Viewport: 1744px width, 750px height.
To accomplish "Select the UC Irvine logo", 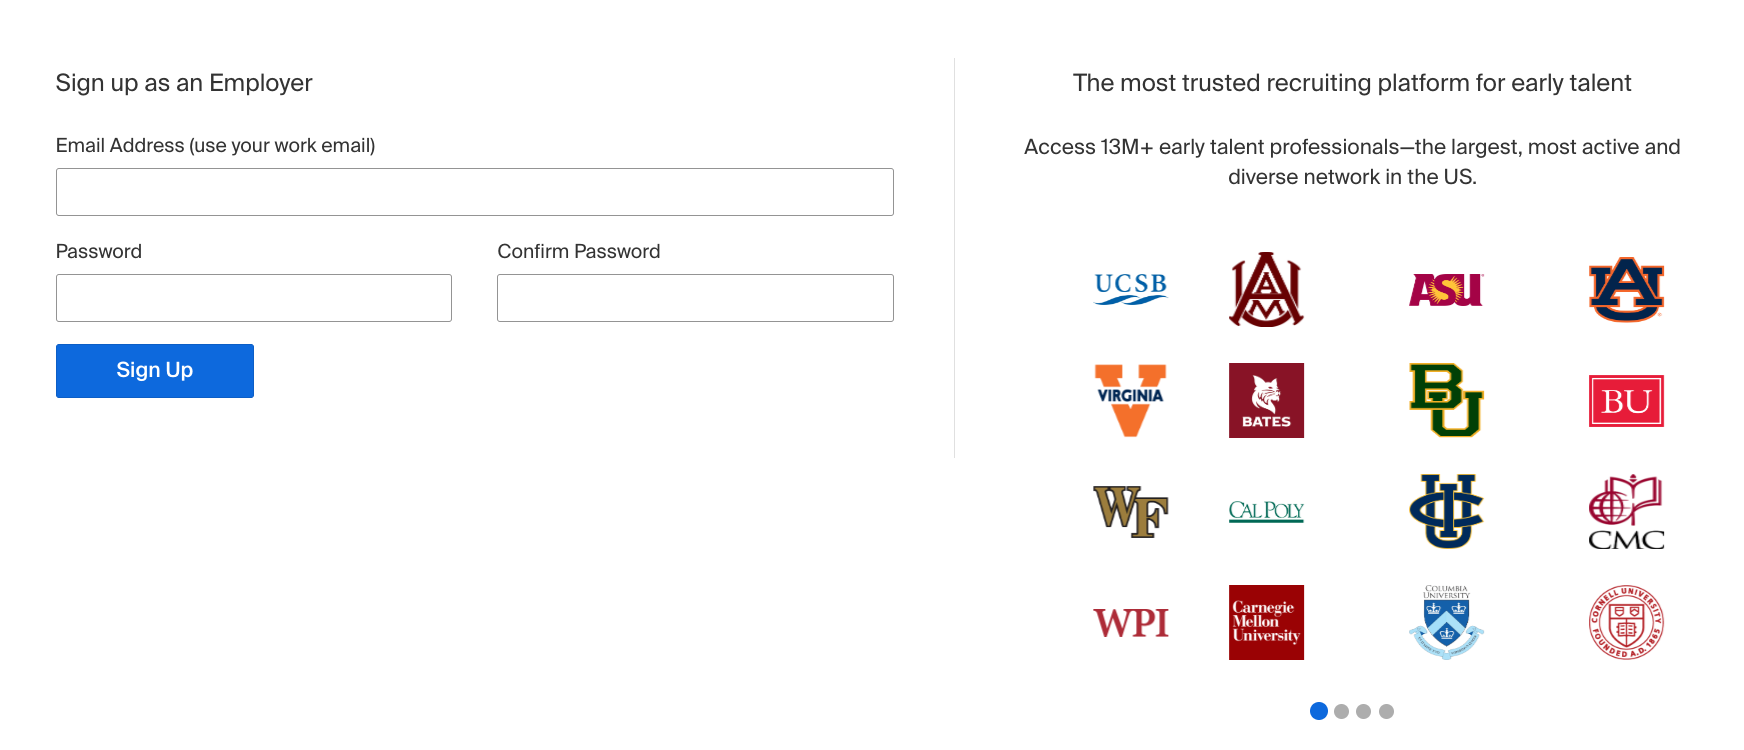I will click(1446, 511).
